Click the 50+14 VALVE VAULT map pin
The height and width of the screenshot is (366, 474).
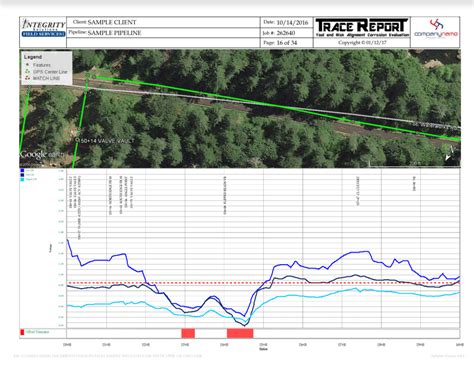tap(77, 141)
